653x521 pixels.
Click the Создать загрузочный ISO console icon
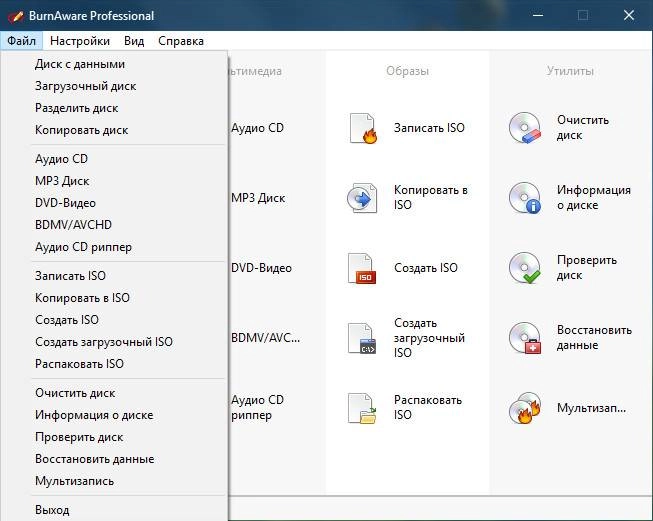coord(362,338)
